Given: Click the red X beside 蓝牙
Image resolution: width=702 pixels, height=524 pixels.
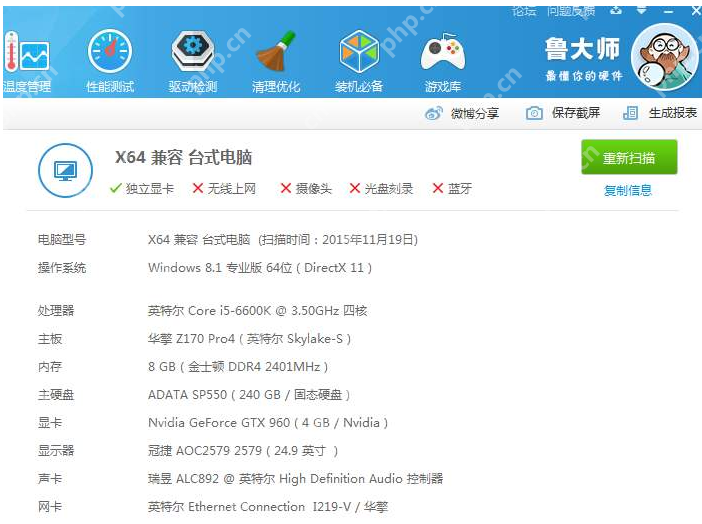Looking at the screenshot, I should [438, 188].
